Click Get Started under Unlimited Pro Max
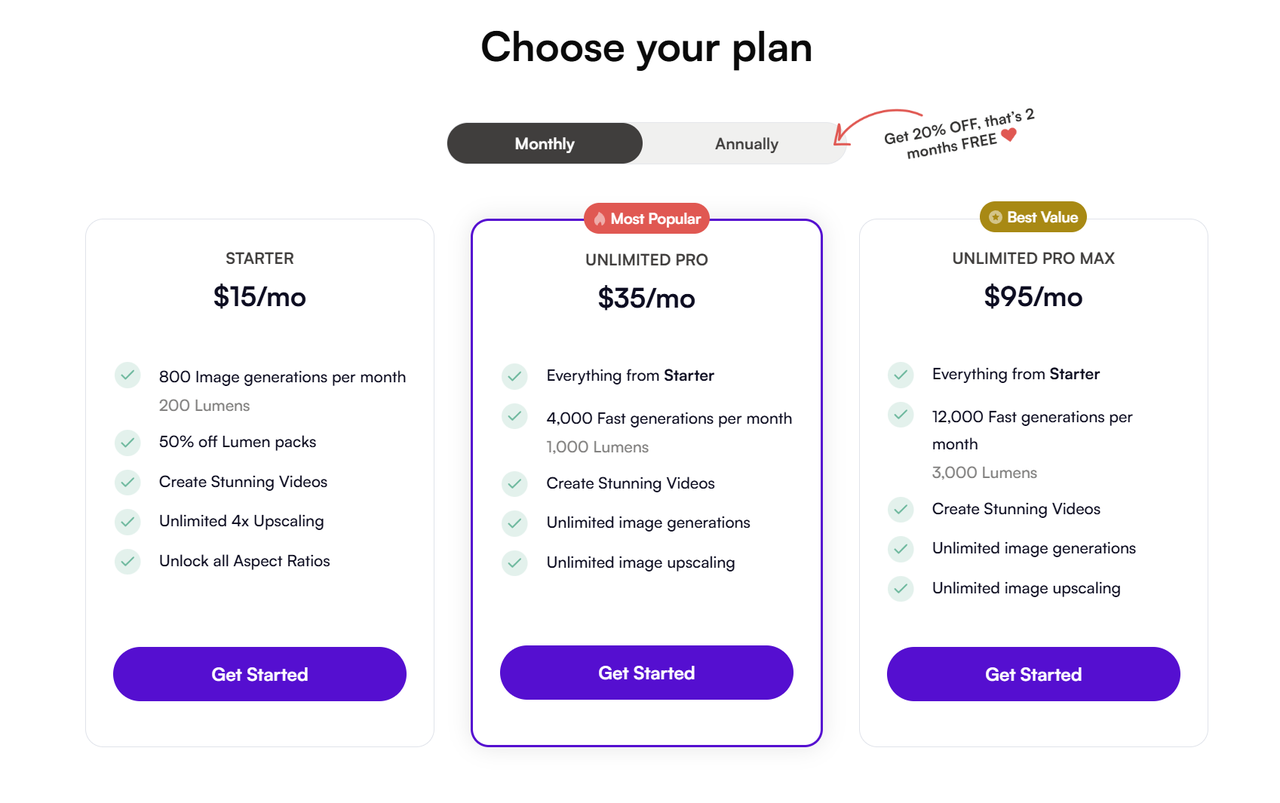 click(x=1033, y=674)
